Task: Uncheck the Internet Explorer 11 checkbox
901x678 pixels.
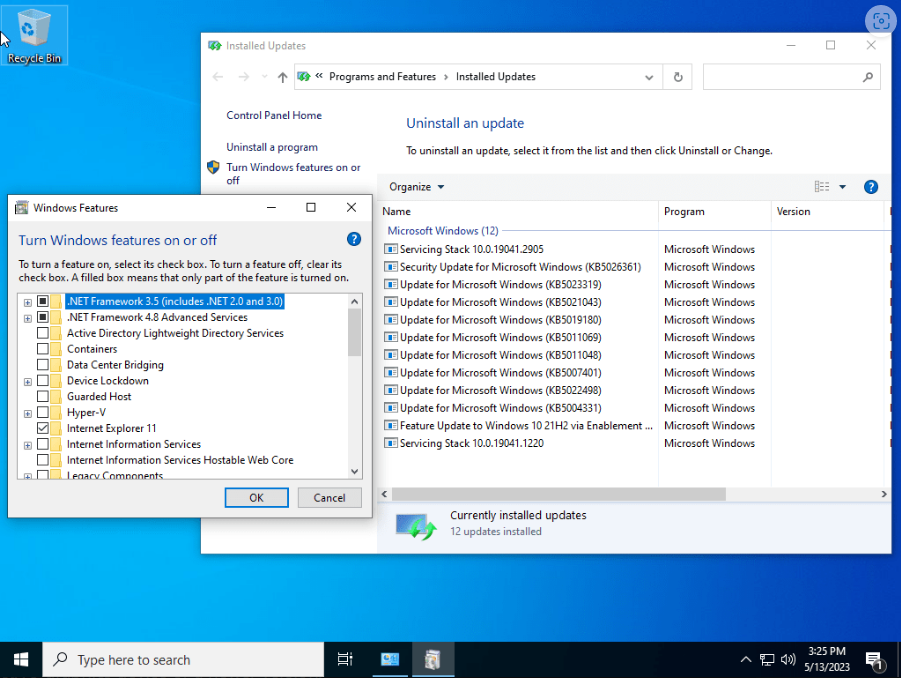Action: point(43,429)
